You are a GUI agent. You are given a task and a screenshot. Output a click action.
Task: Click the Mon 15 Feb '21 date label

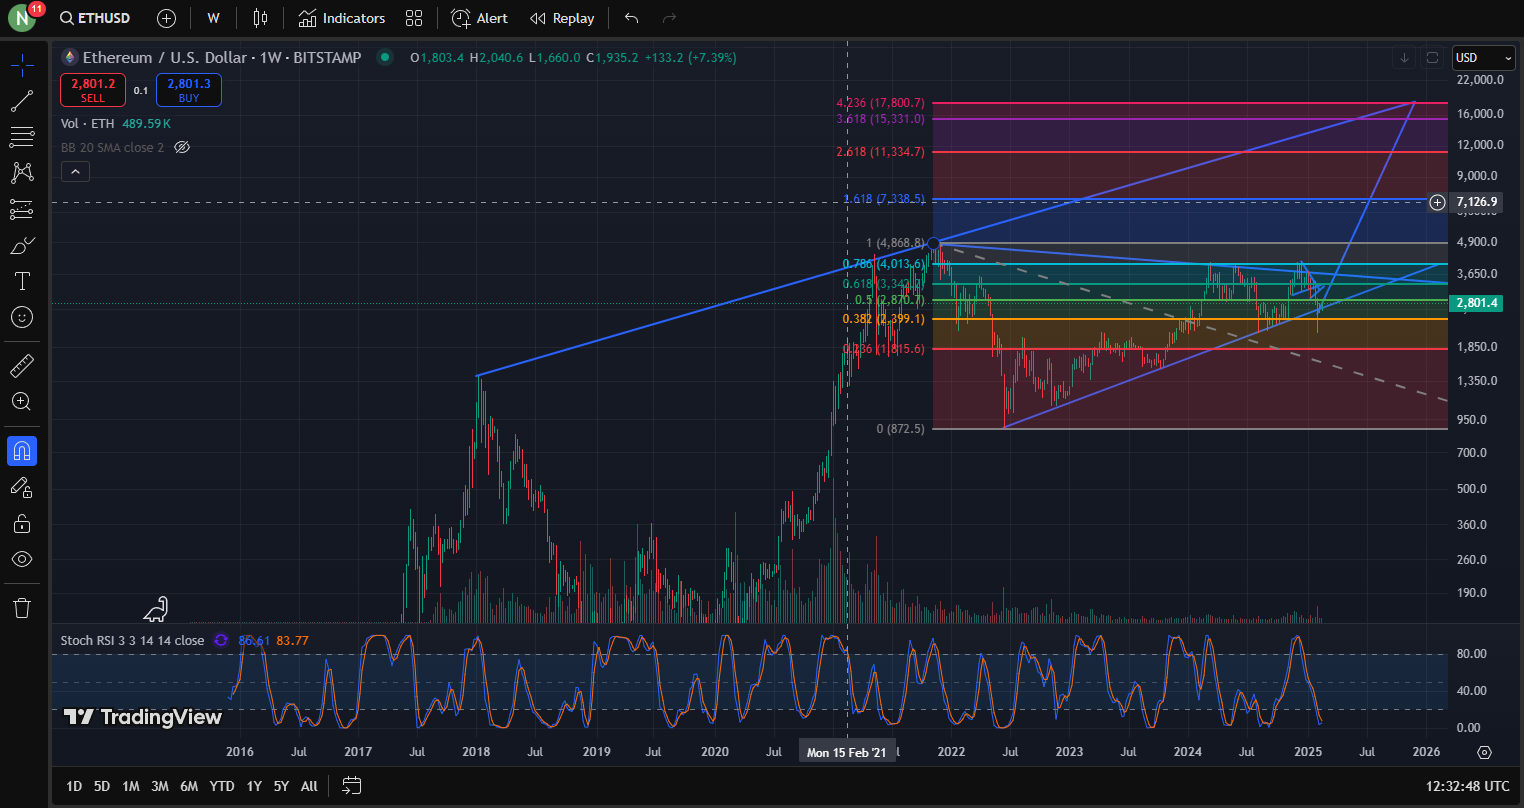pyautogui.click(x=847, y=752)
